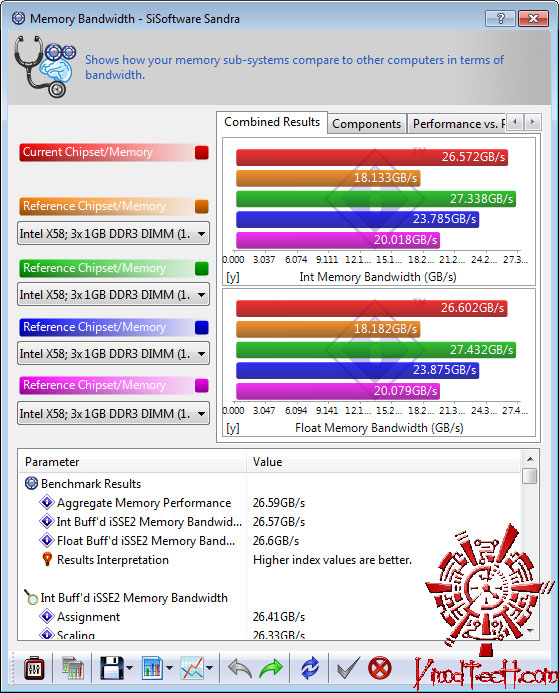Open help with the question mark button

click(500, 19)
